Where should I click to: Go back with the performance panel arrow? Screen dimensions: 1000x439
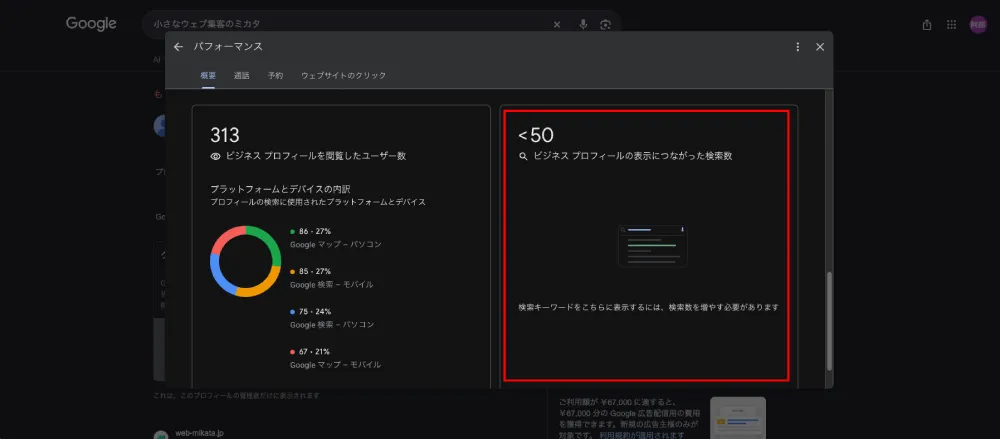point(178,47)
